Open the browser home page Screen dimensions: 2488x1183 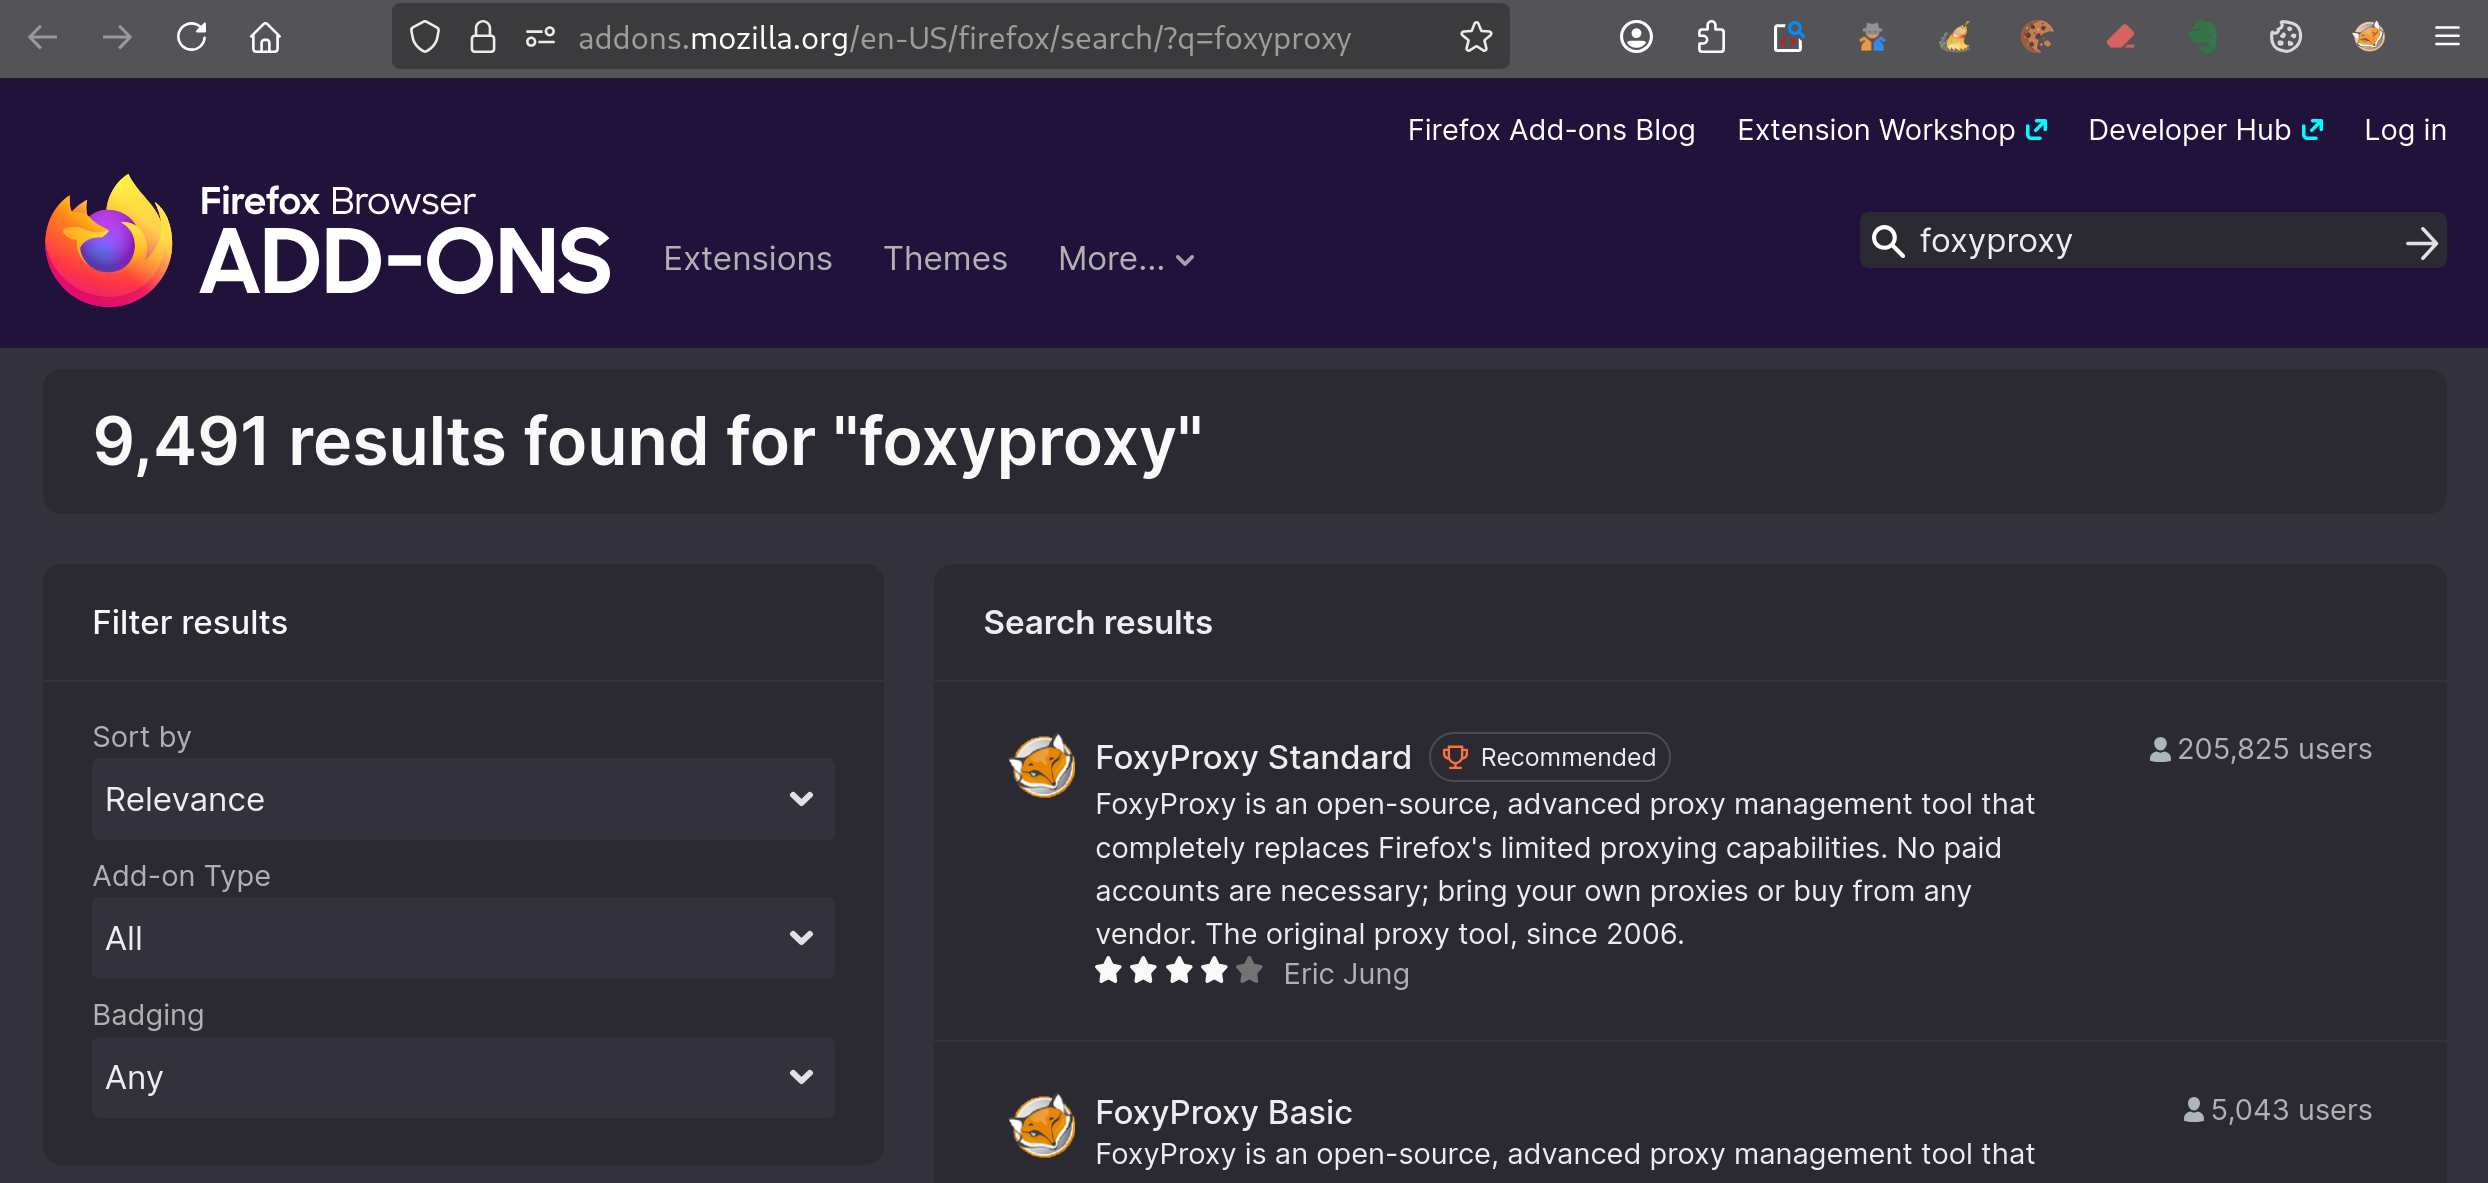(x=265, y=38)
